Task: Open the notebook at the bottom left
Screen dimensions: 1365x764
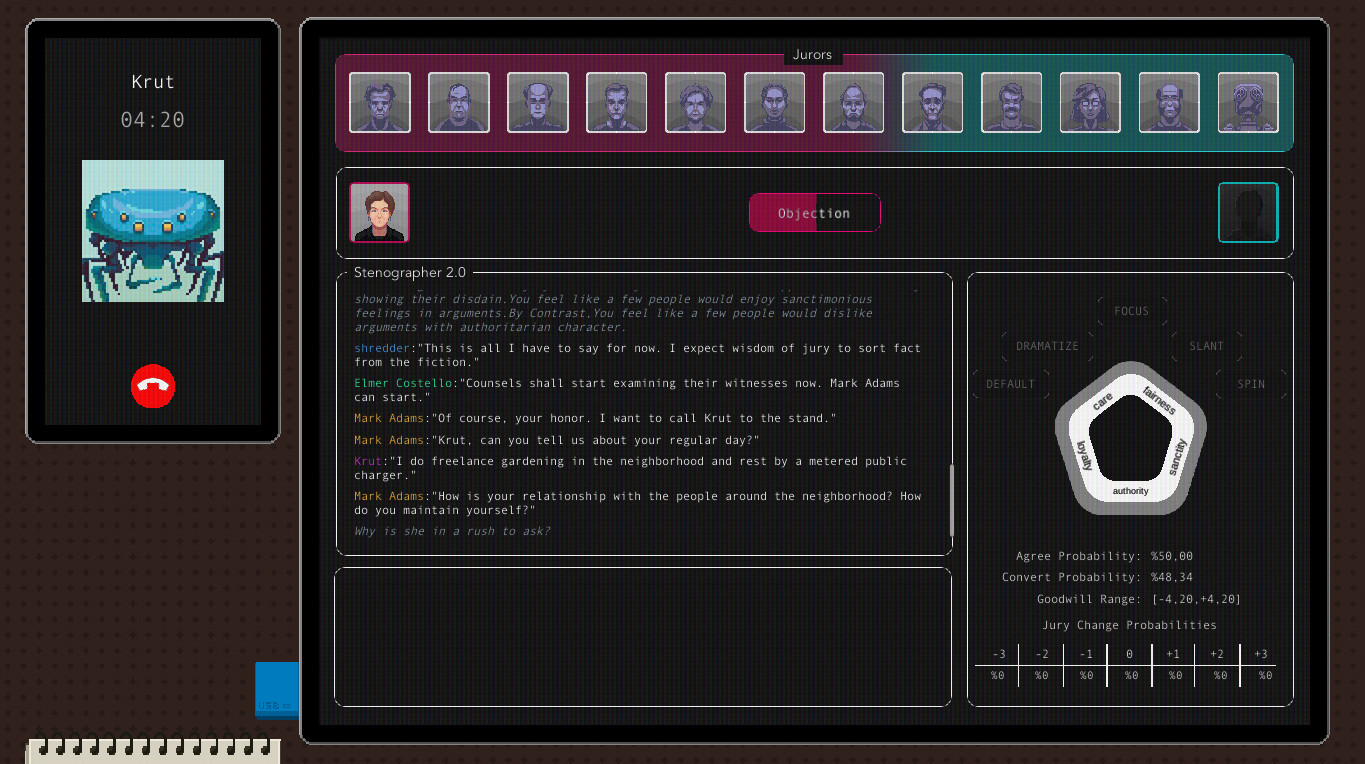Action: [x=150, y=752]
